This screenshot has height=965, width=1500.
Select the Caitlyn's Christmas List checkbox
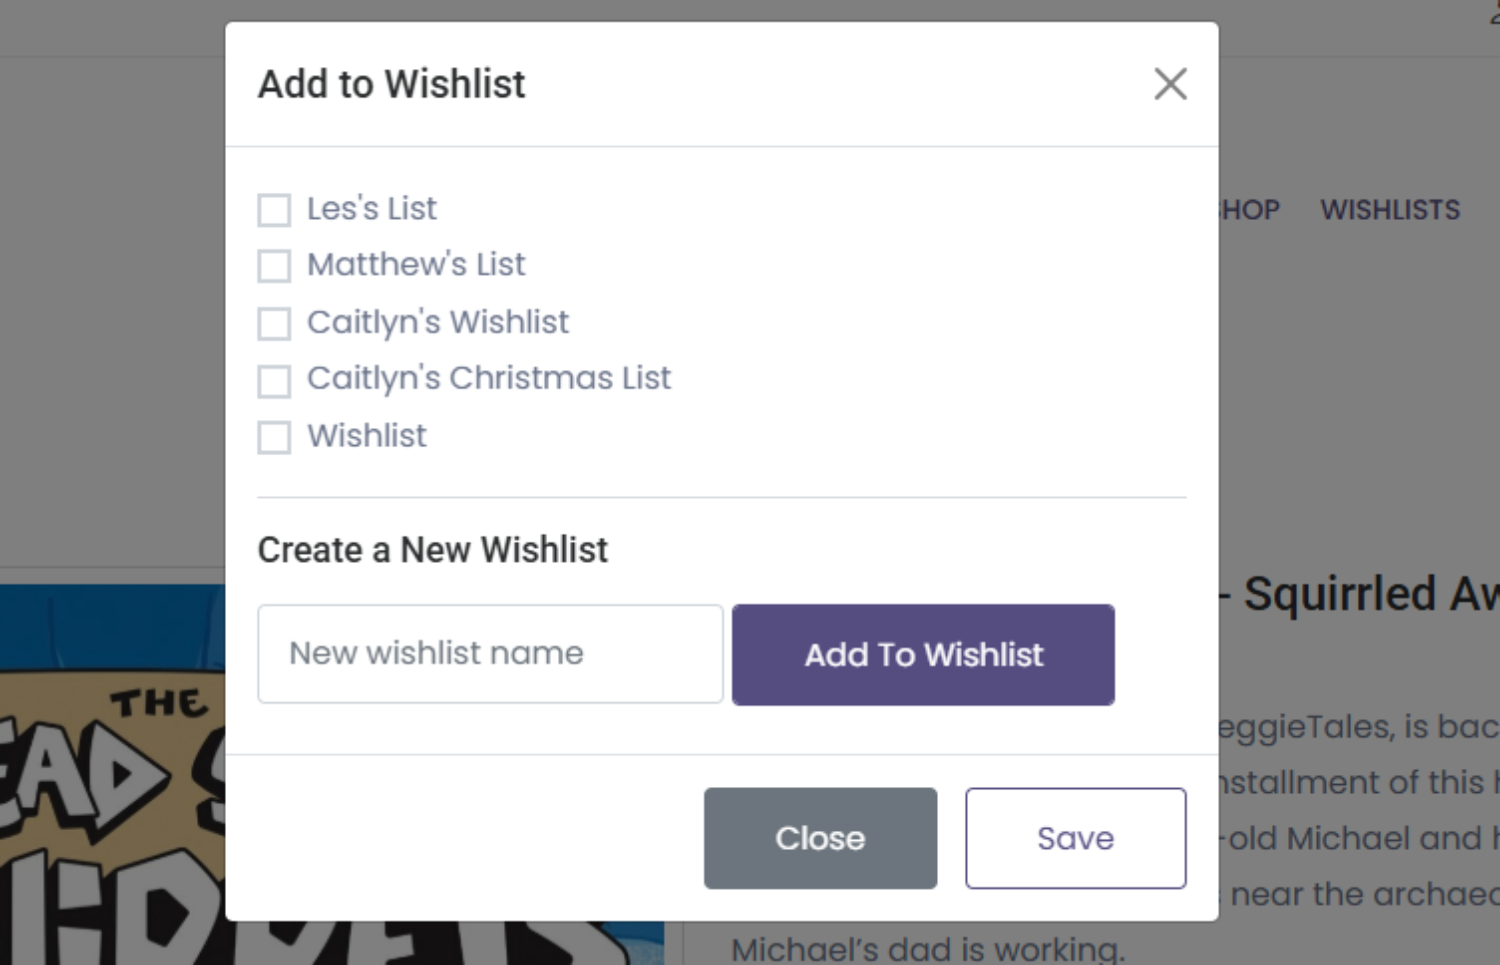(274, 380)
